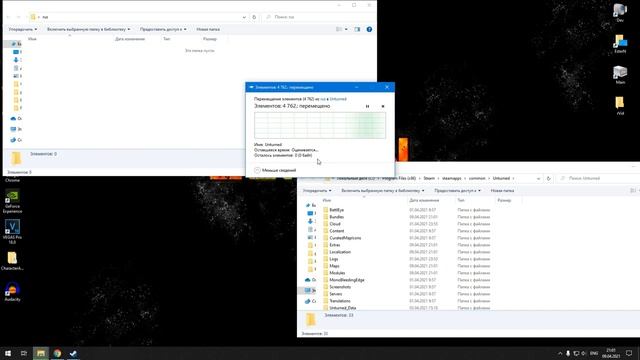This screenshot has width=640, height=360.
Task: Open Упорядочить dropdown in Unturned window
Action: point(317,191)
